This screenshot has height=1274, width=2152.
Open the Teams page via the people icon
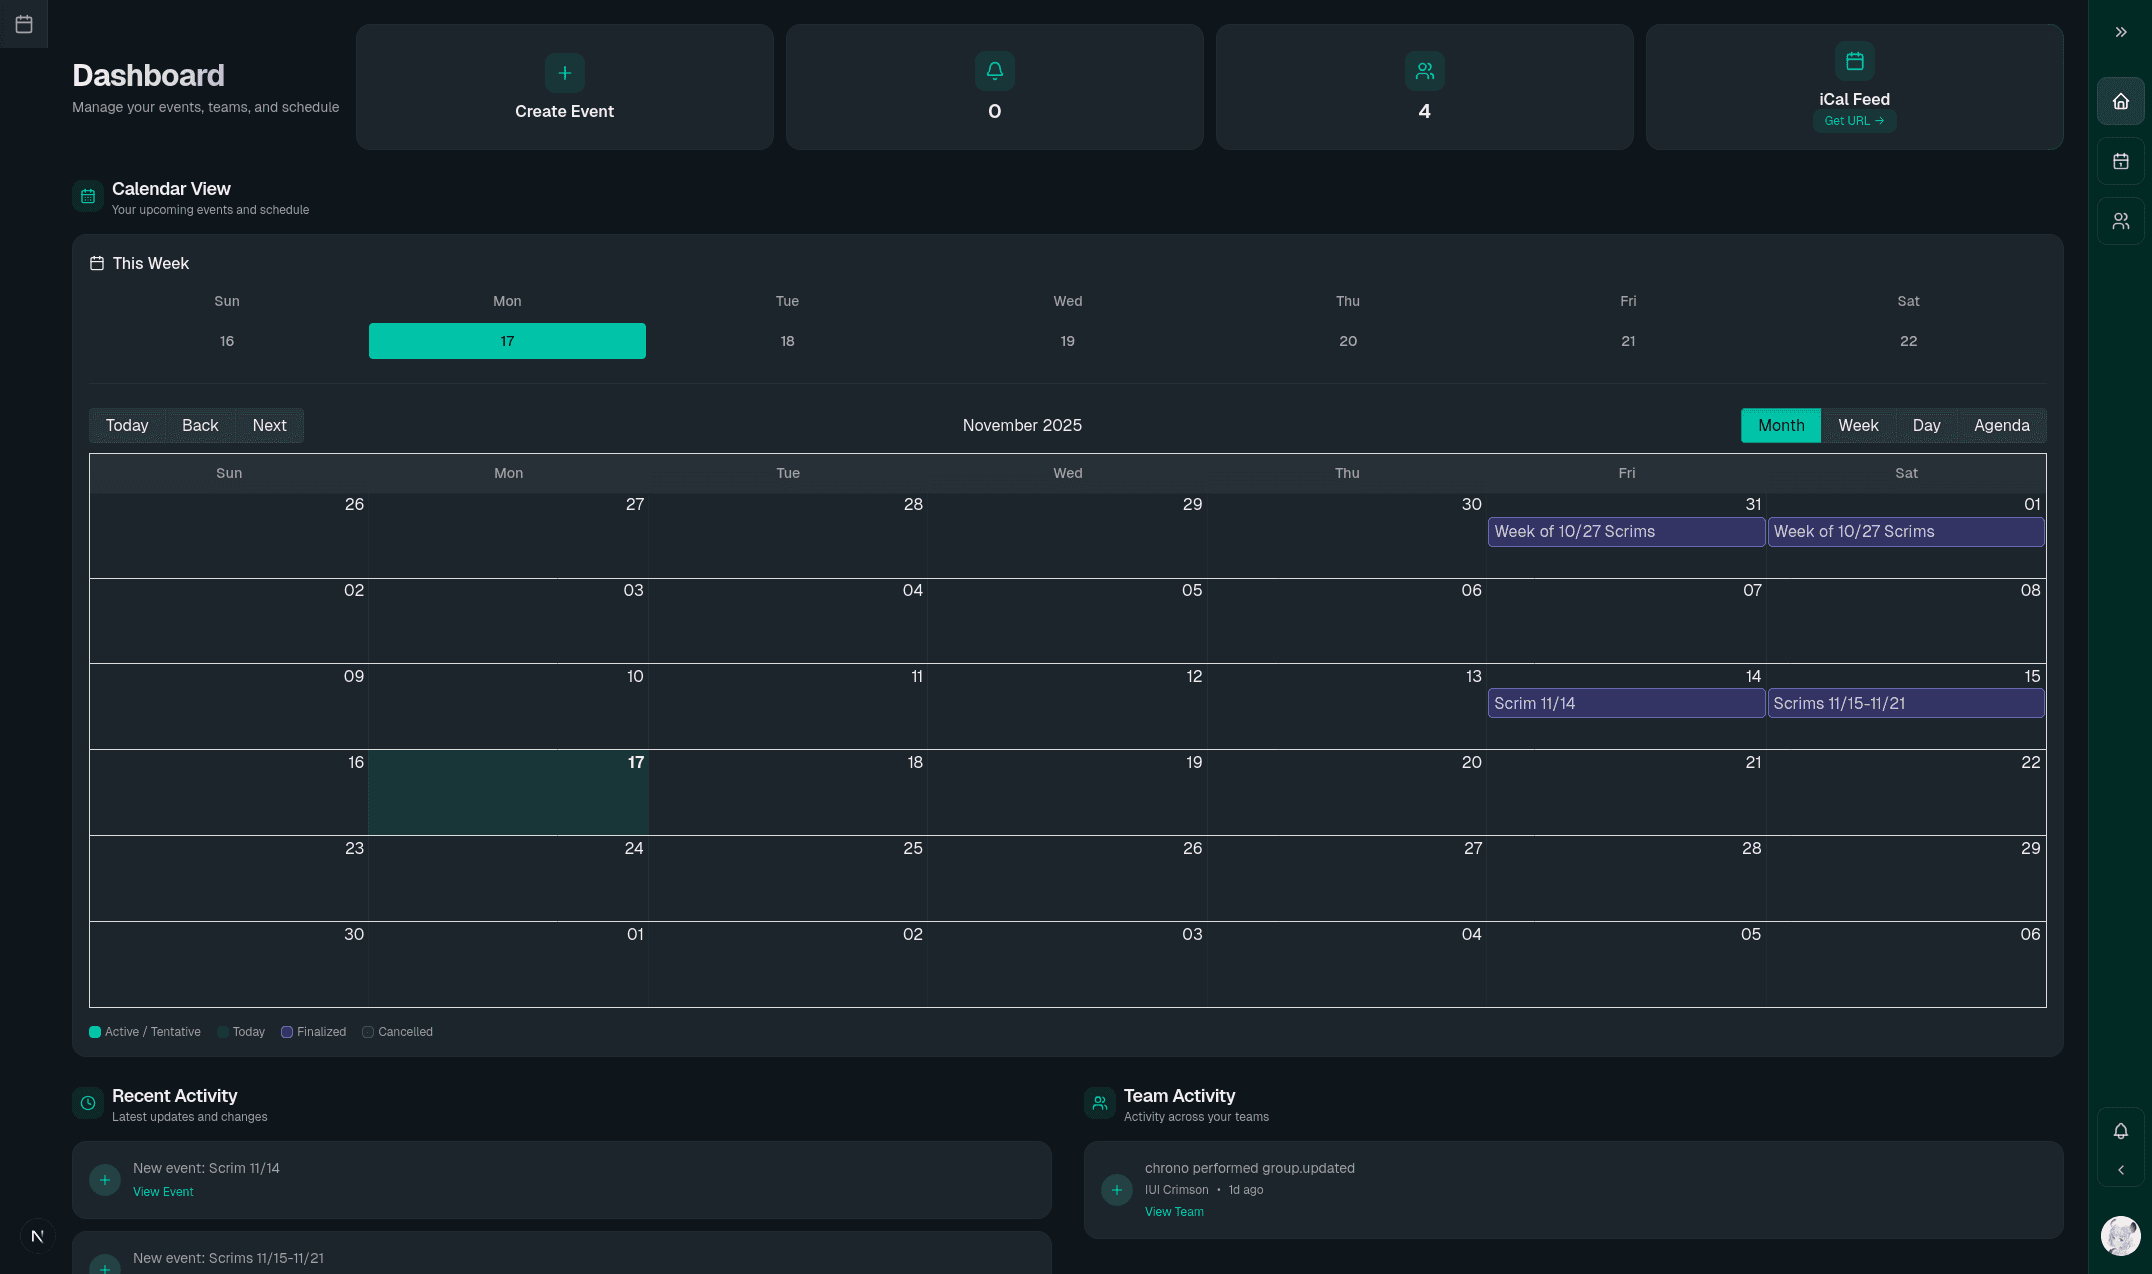click(x=2120, y=220)
